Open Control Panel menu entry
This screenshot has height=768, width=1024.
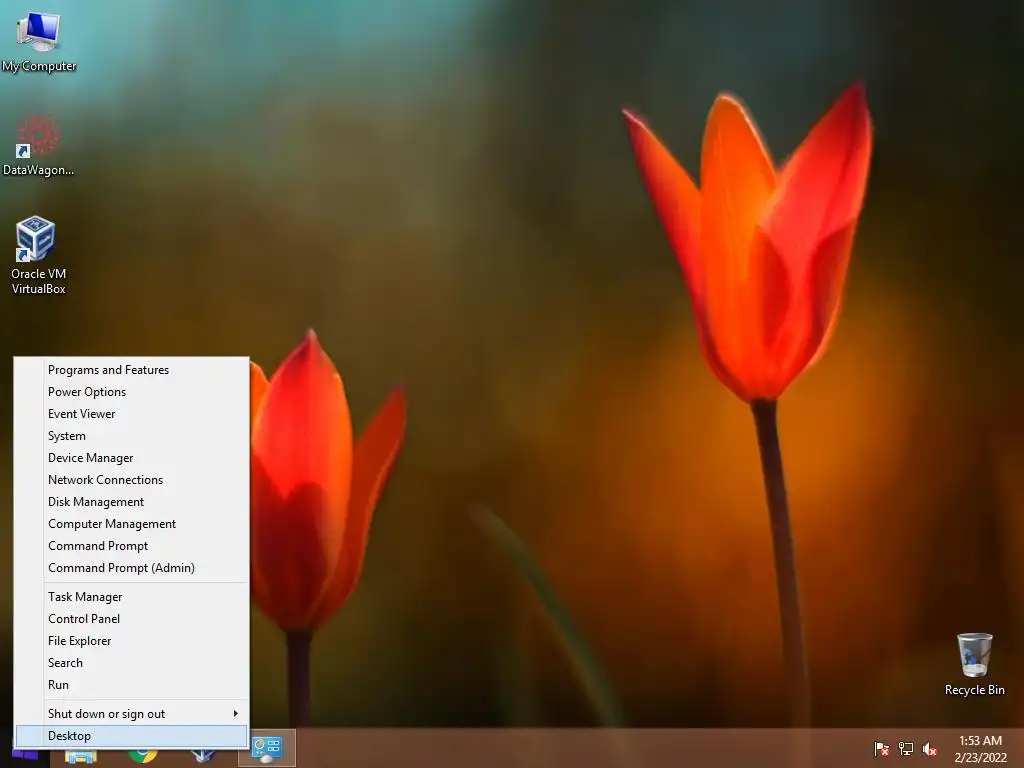coord(131,619)
